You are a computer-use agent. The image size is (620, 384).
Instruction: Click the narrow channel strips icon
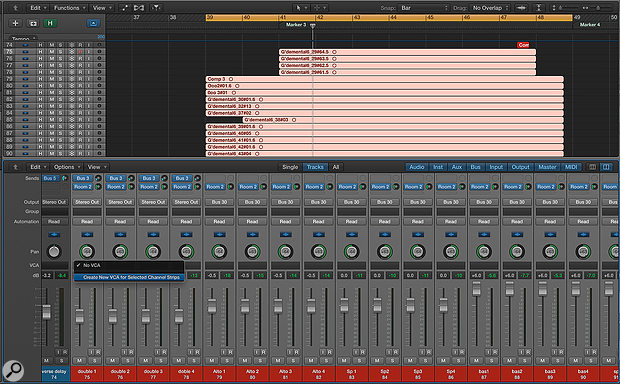coord(592,167)
